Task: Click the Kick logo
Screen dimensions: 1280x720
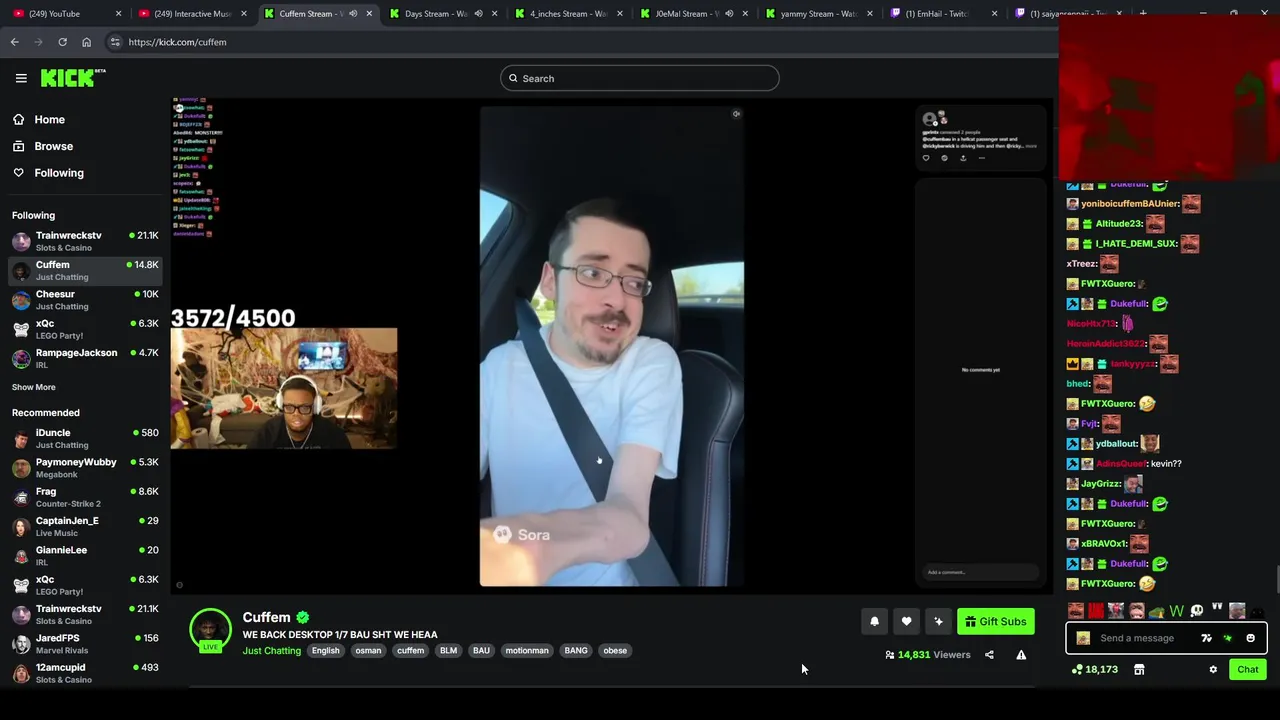Action: tap(72, 78)
